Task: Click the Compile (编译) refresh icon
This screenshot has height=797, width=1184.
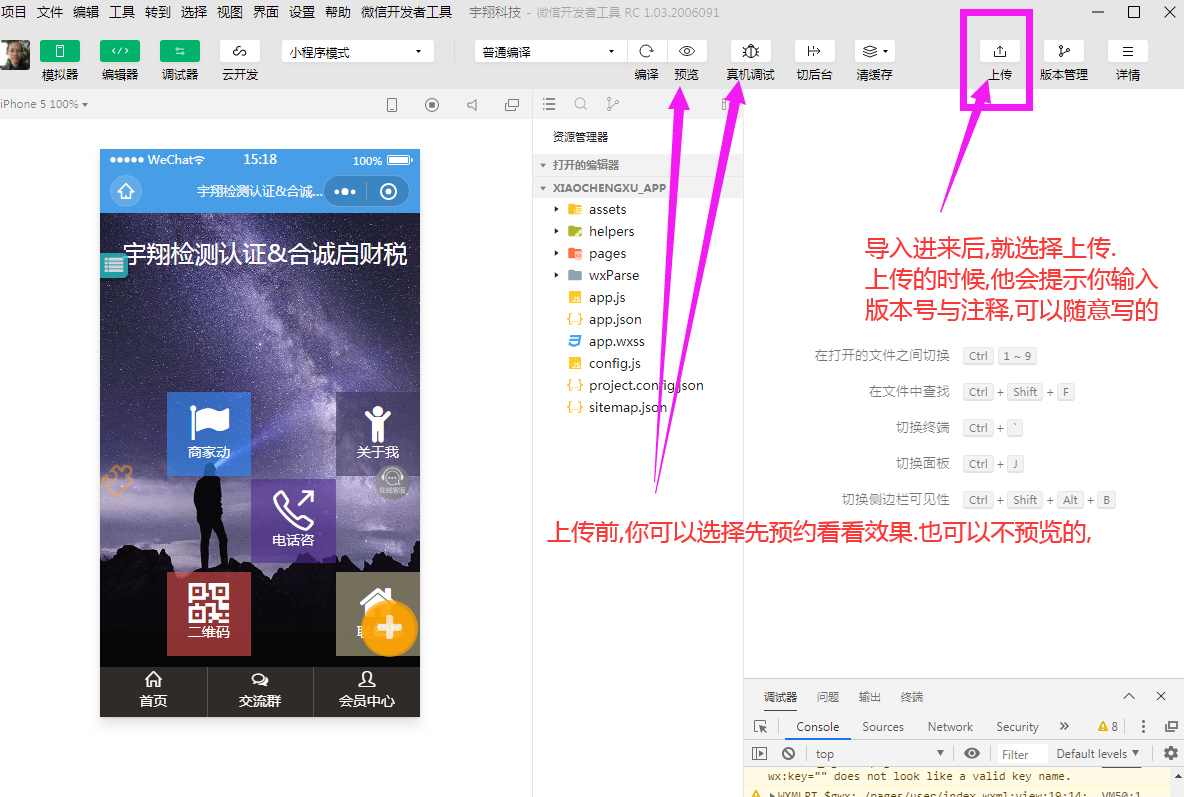Action: 646,52
